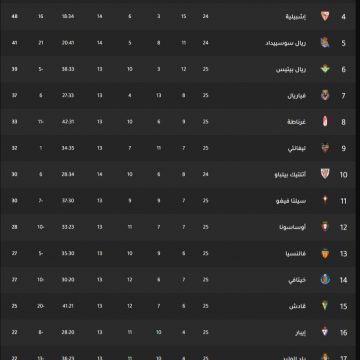Click the Granada crest in row 8

click(325, 122)
